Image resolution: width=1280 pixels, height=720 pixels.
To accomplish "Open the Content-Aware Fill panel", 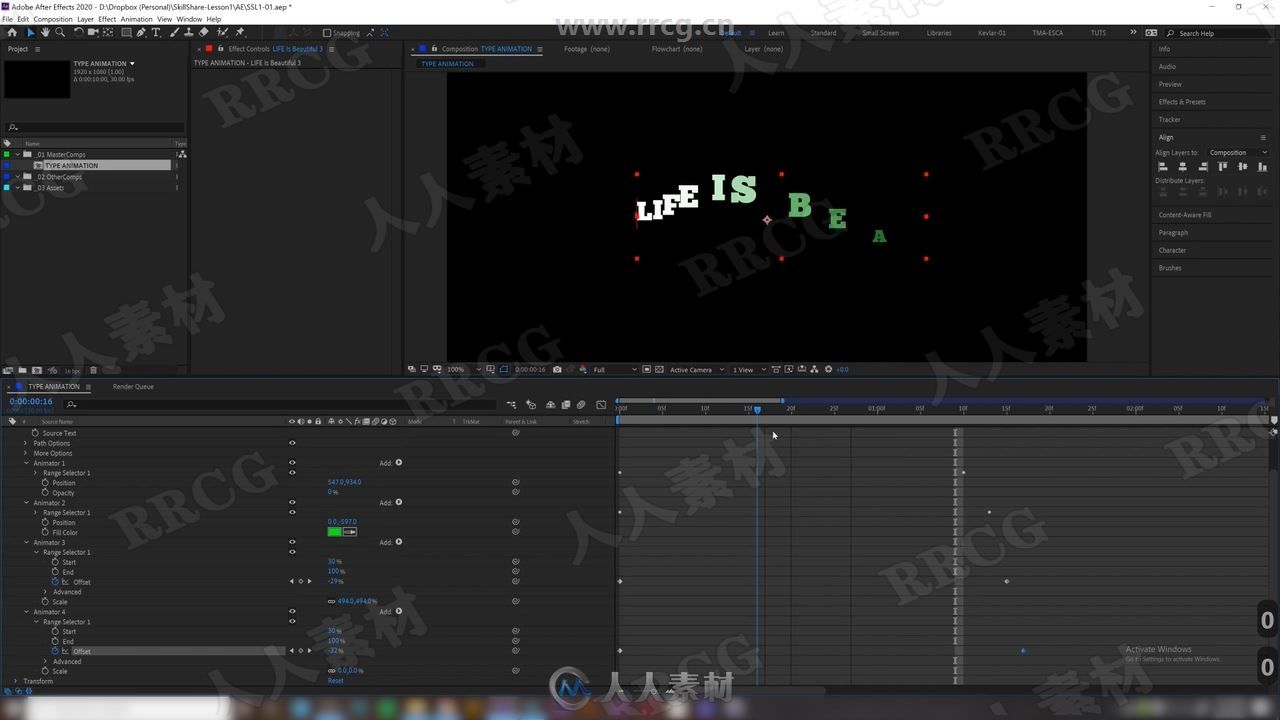I will 1185,215.
